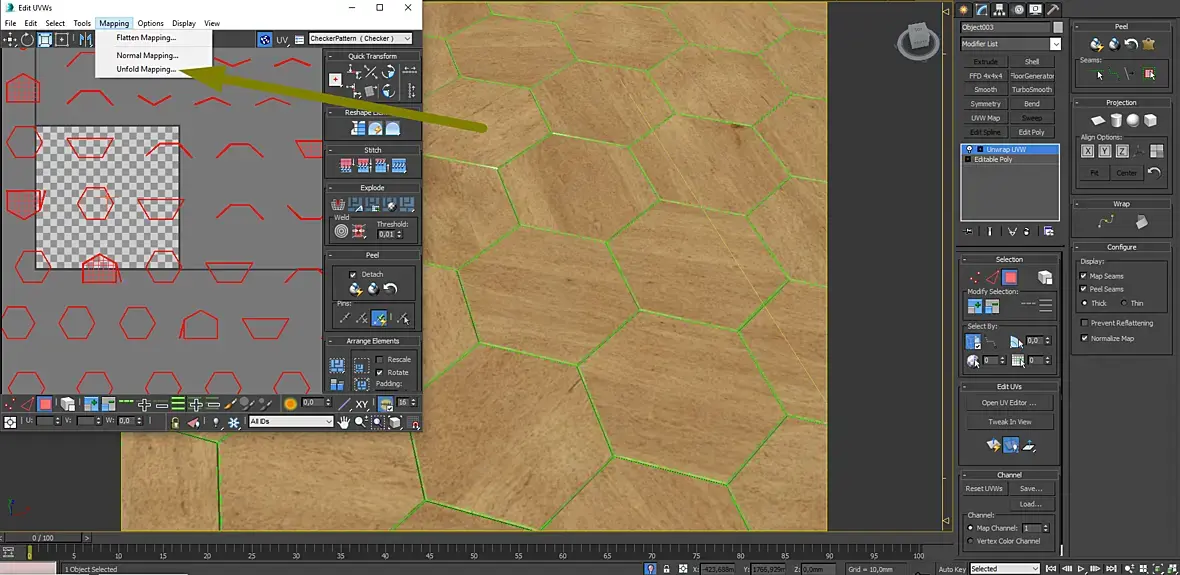Click the Break icon in Explode panel
The image size is (1180, 575).
click(x=339, y=204)
